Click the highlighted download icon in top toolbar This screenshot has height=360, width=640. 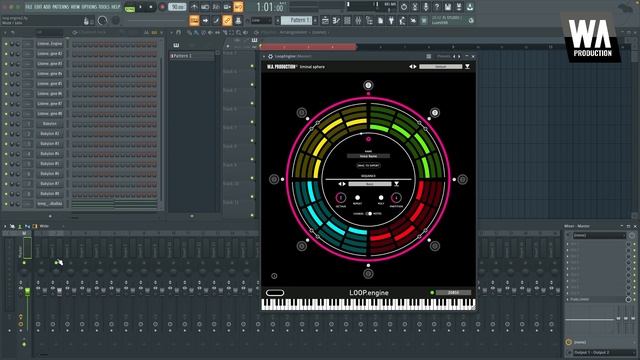click(470, 7)
